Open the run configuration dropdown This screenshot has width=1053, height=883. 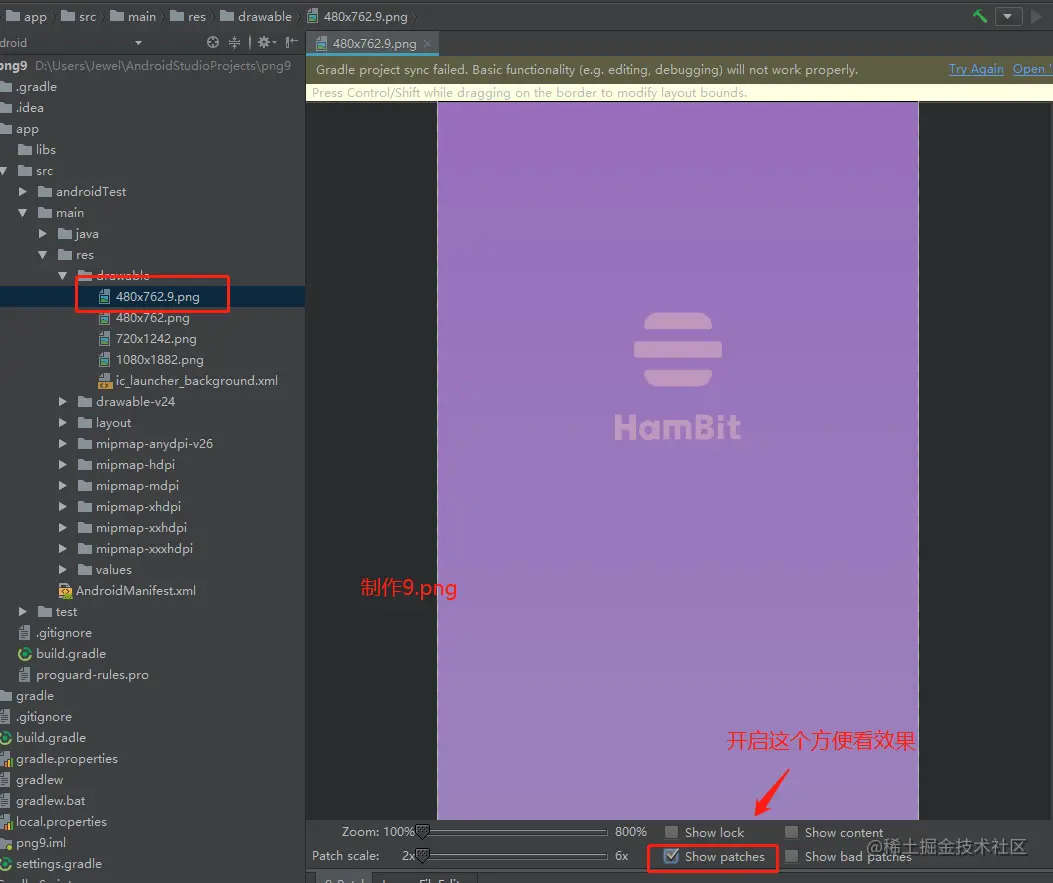coord(1008,16)
